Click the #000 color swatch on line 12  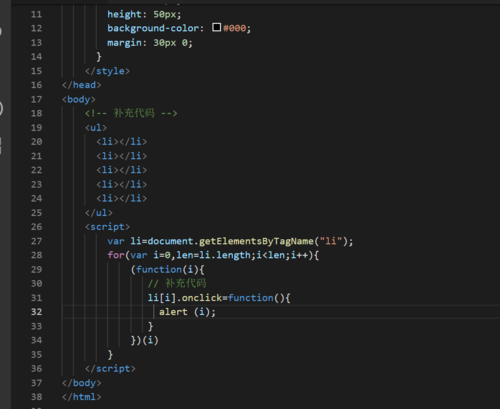point(217,27)
